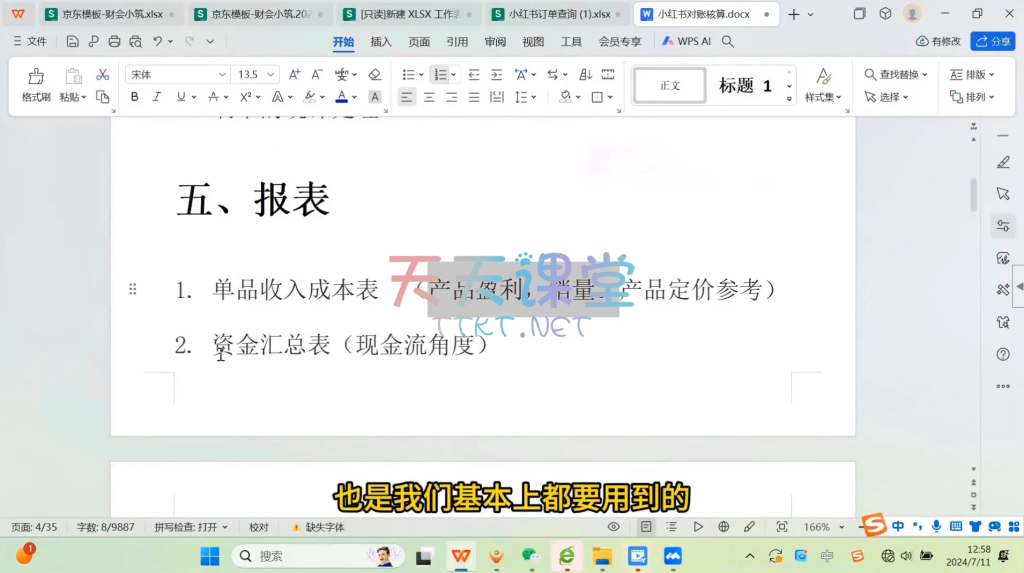Clear formatting with the eraser icon
Screen dimensions: 1024x573
point(374,75)
